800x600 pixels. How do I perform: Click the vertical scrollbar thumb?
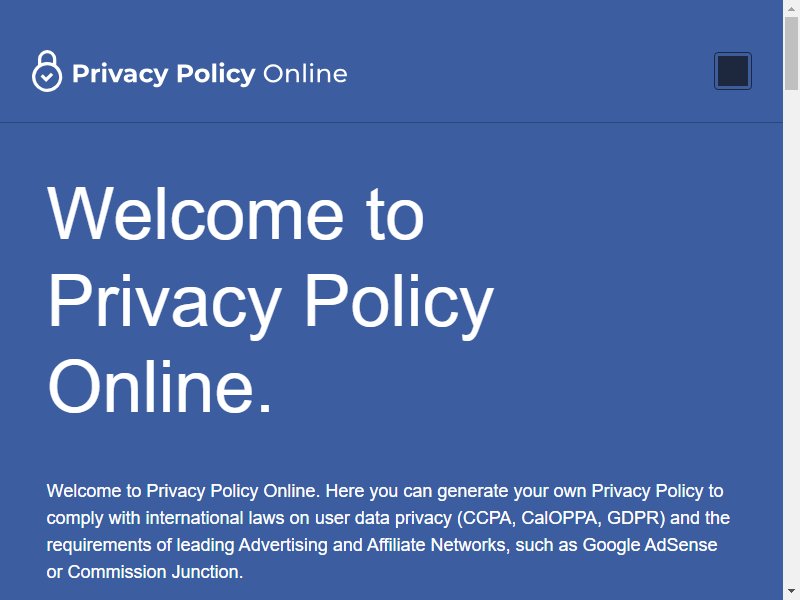click(x=791, y=54)
